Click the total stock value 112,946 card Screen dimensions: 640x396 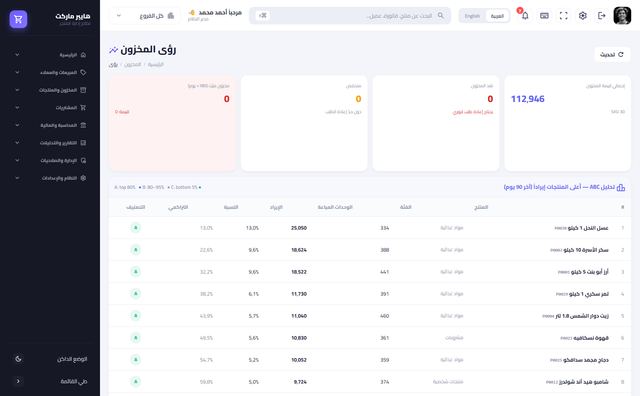tap(567, 123)
